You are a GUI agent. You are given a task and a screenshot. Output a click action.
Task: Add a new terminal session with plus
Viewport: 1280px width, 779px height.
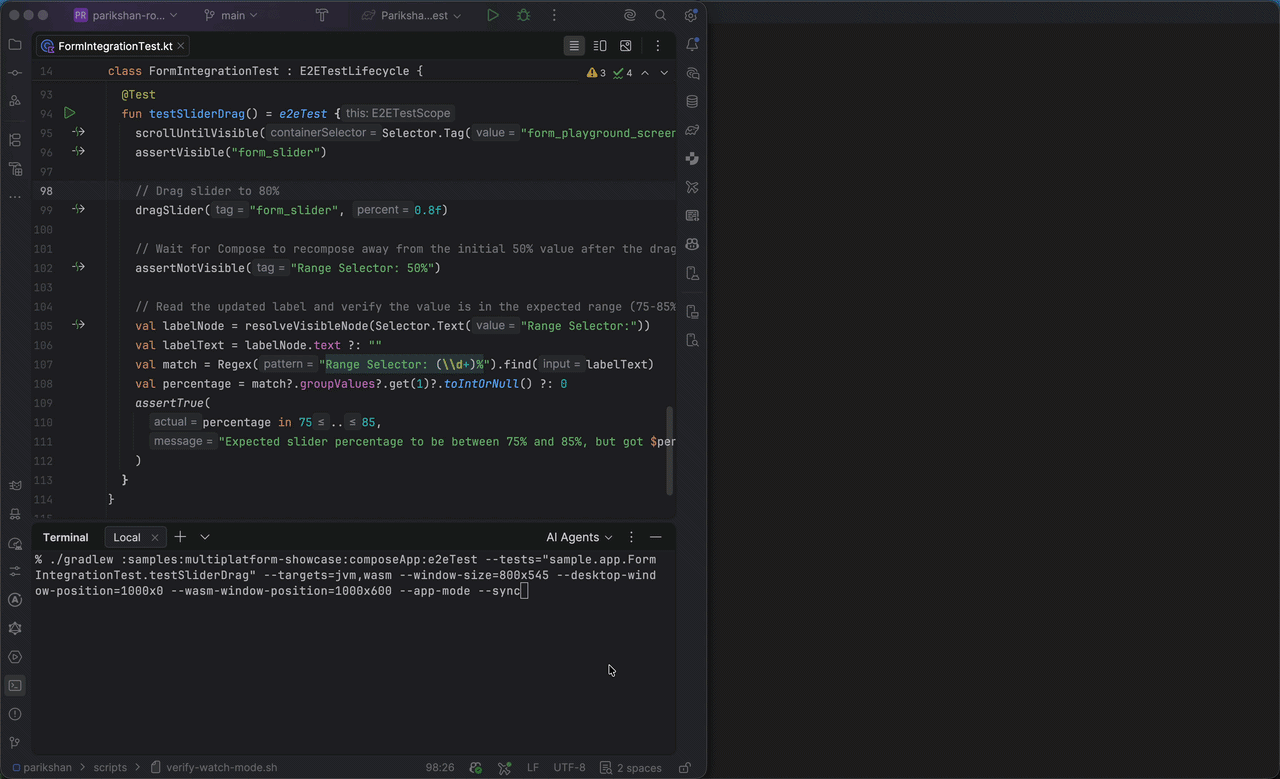point(180,537)
